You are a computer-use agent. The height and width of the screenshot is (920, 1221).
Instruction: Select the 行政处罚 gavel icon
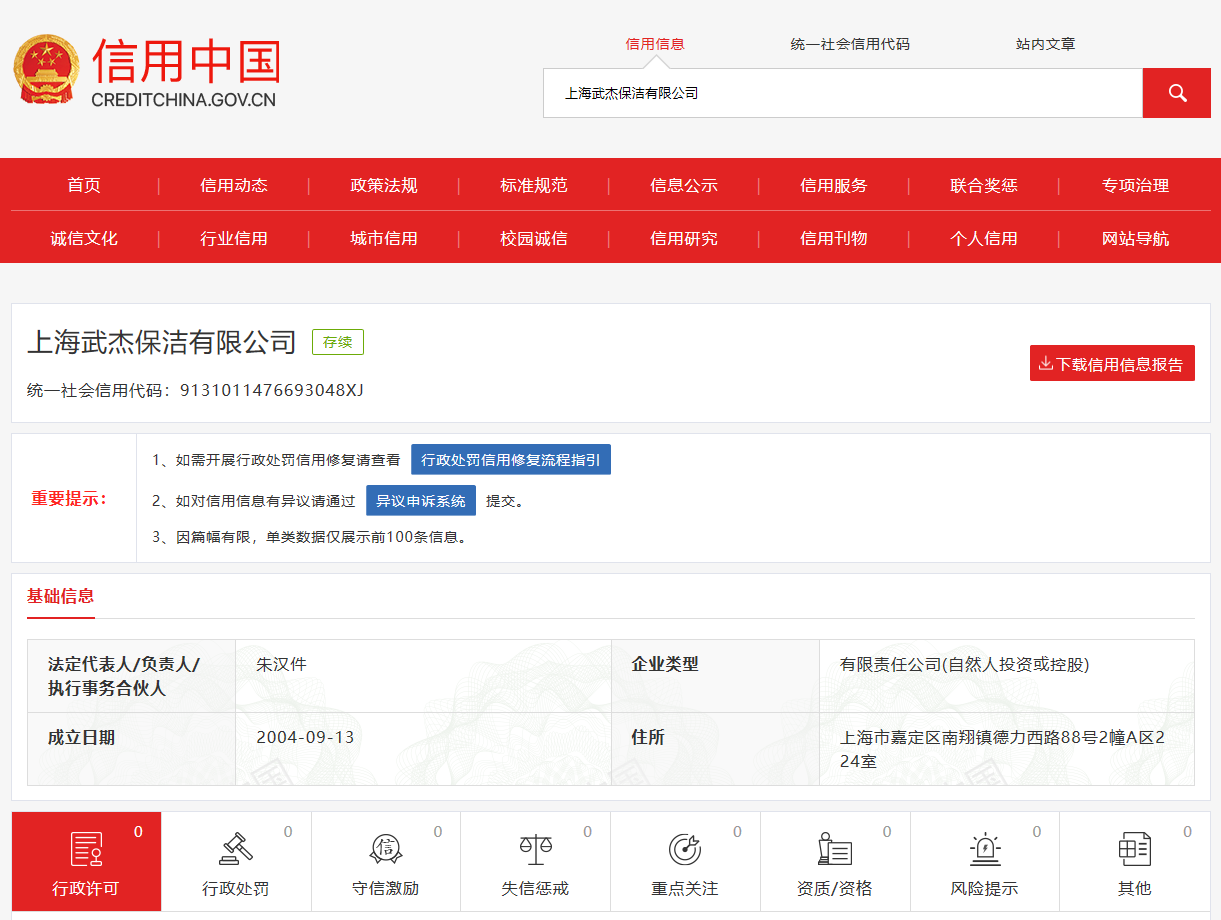pos(236,850)
